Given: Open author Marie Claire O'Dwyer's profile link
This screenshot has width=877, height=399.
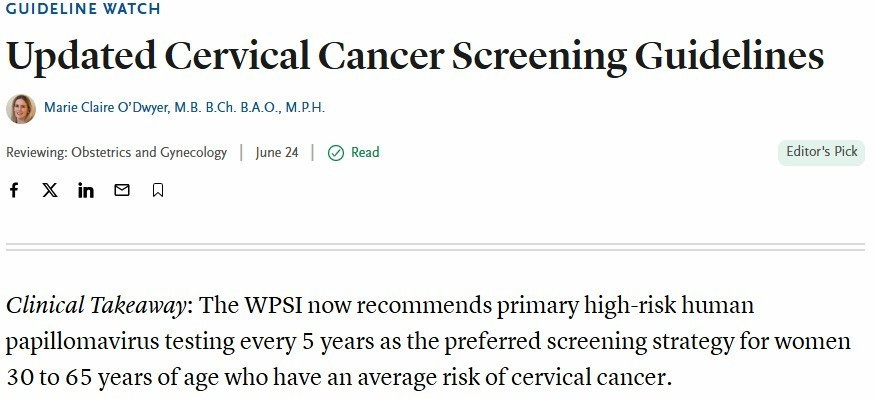Looking at the screenshot, I should pyautogui.click(x=184, y=107).
